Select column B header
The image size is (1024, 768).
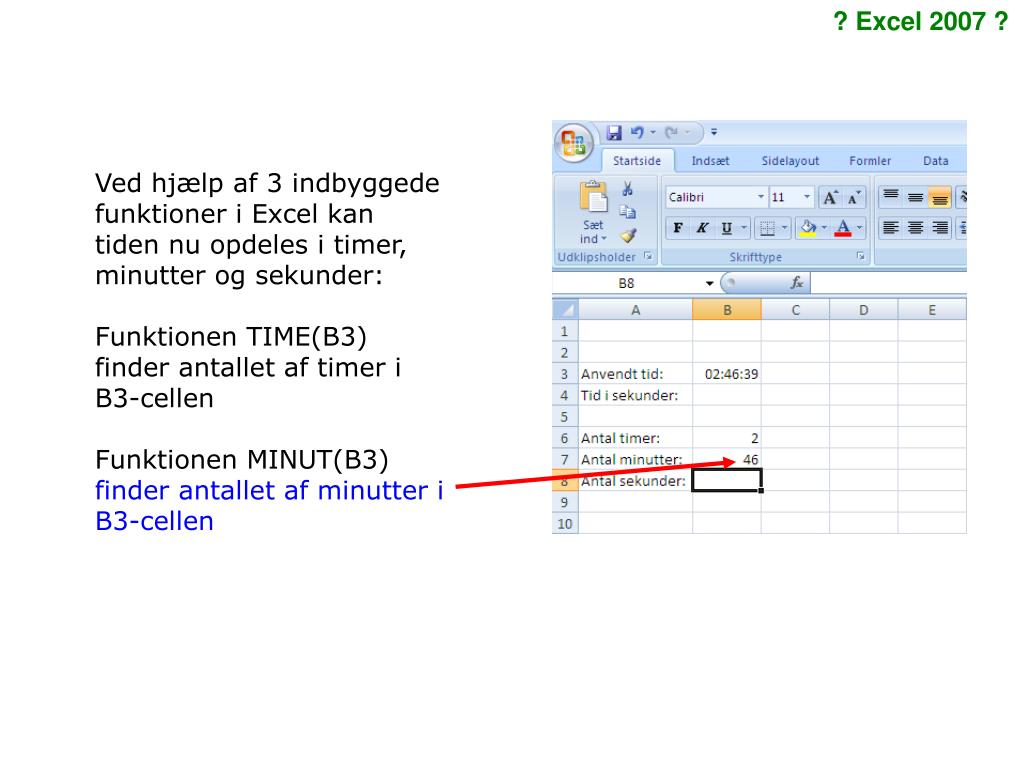727,310
